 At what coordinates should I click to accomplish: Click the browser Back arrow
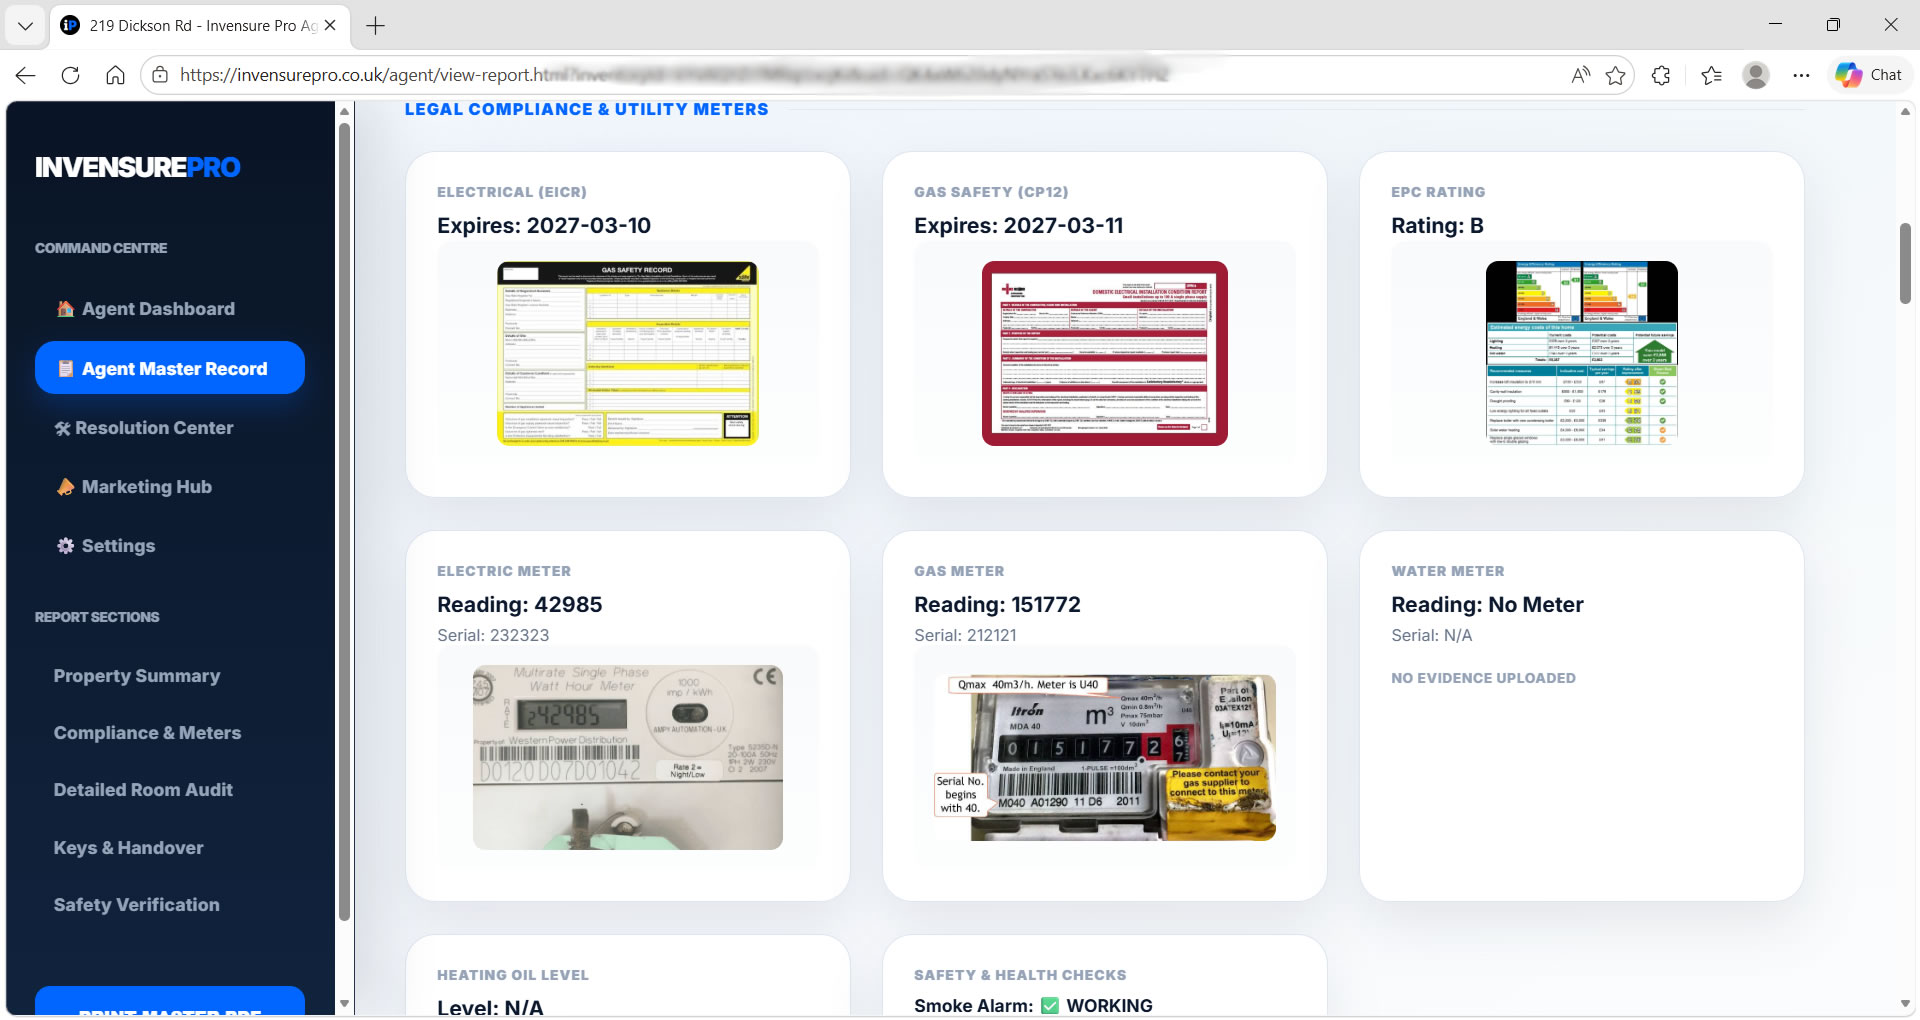pyautogui.click(x=26, y=75)
